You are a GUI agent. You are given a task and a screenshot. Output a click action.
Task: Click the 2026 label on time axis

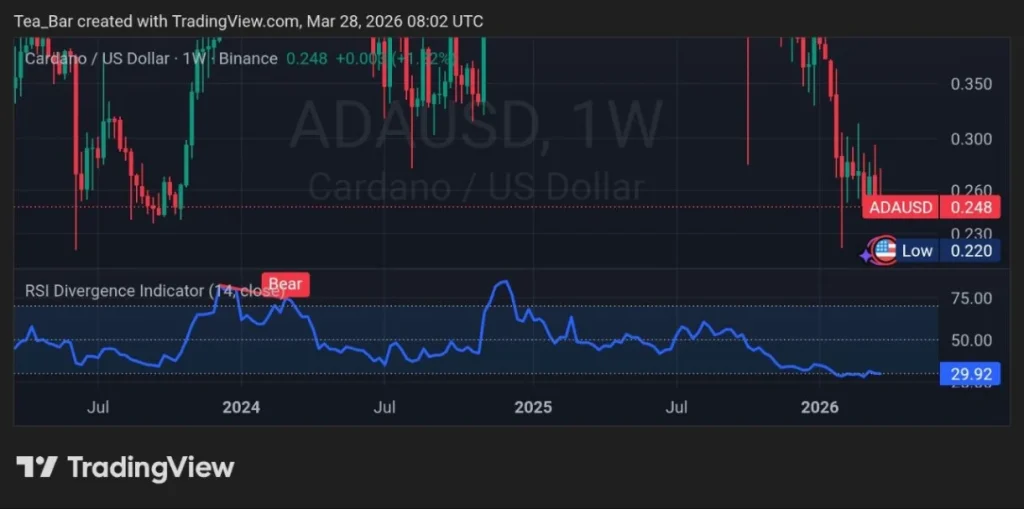820,408
